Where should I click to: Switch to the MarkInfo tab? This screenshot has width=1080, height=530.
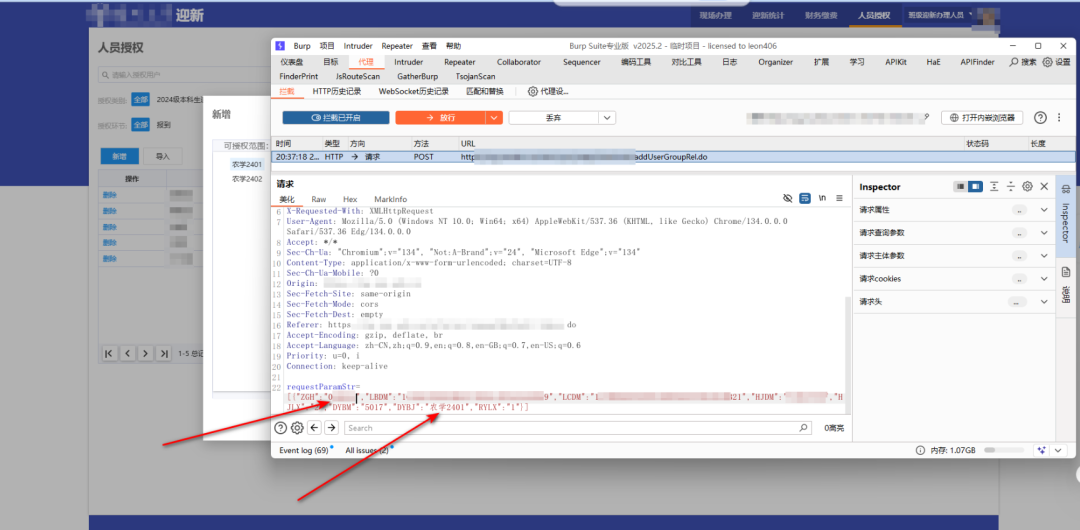(x=391, y=199)
